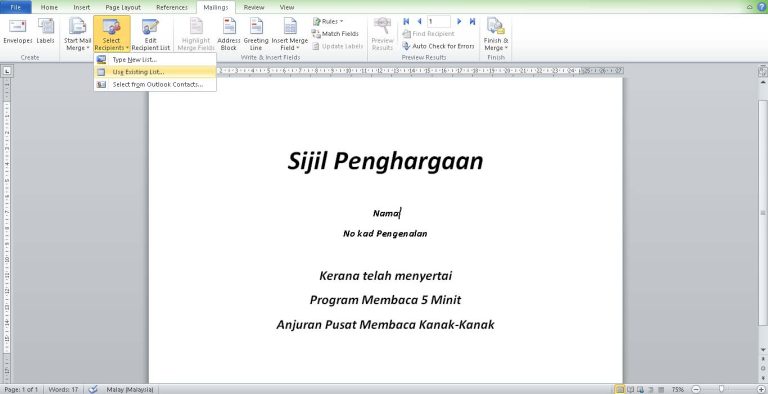The height and width of the screenshot is (394, 768).
Task: Click the vertical scrollbar thumb
Action: pyautogui.click(x=763, y=212)
